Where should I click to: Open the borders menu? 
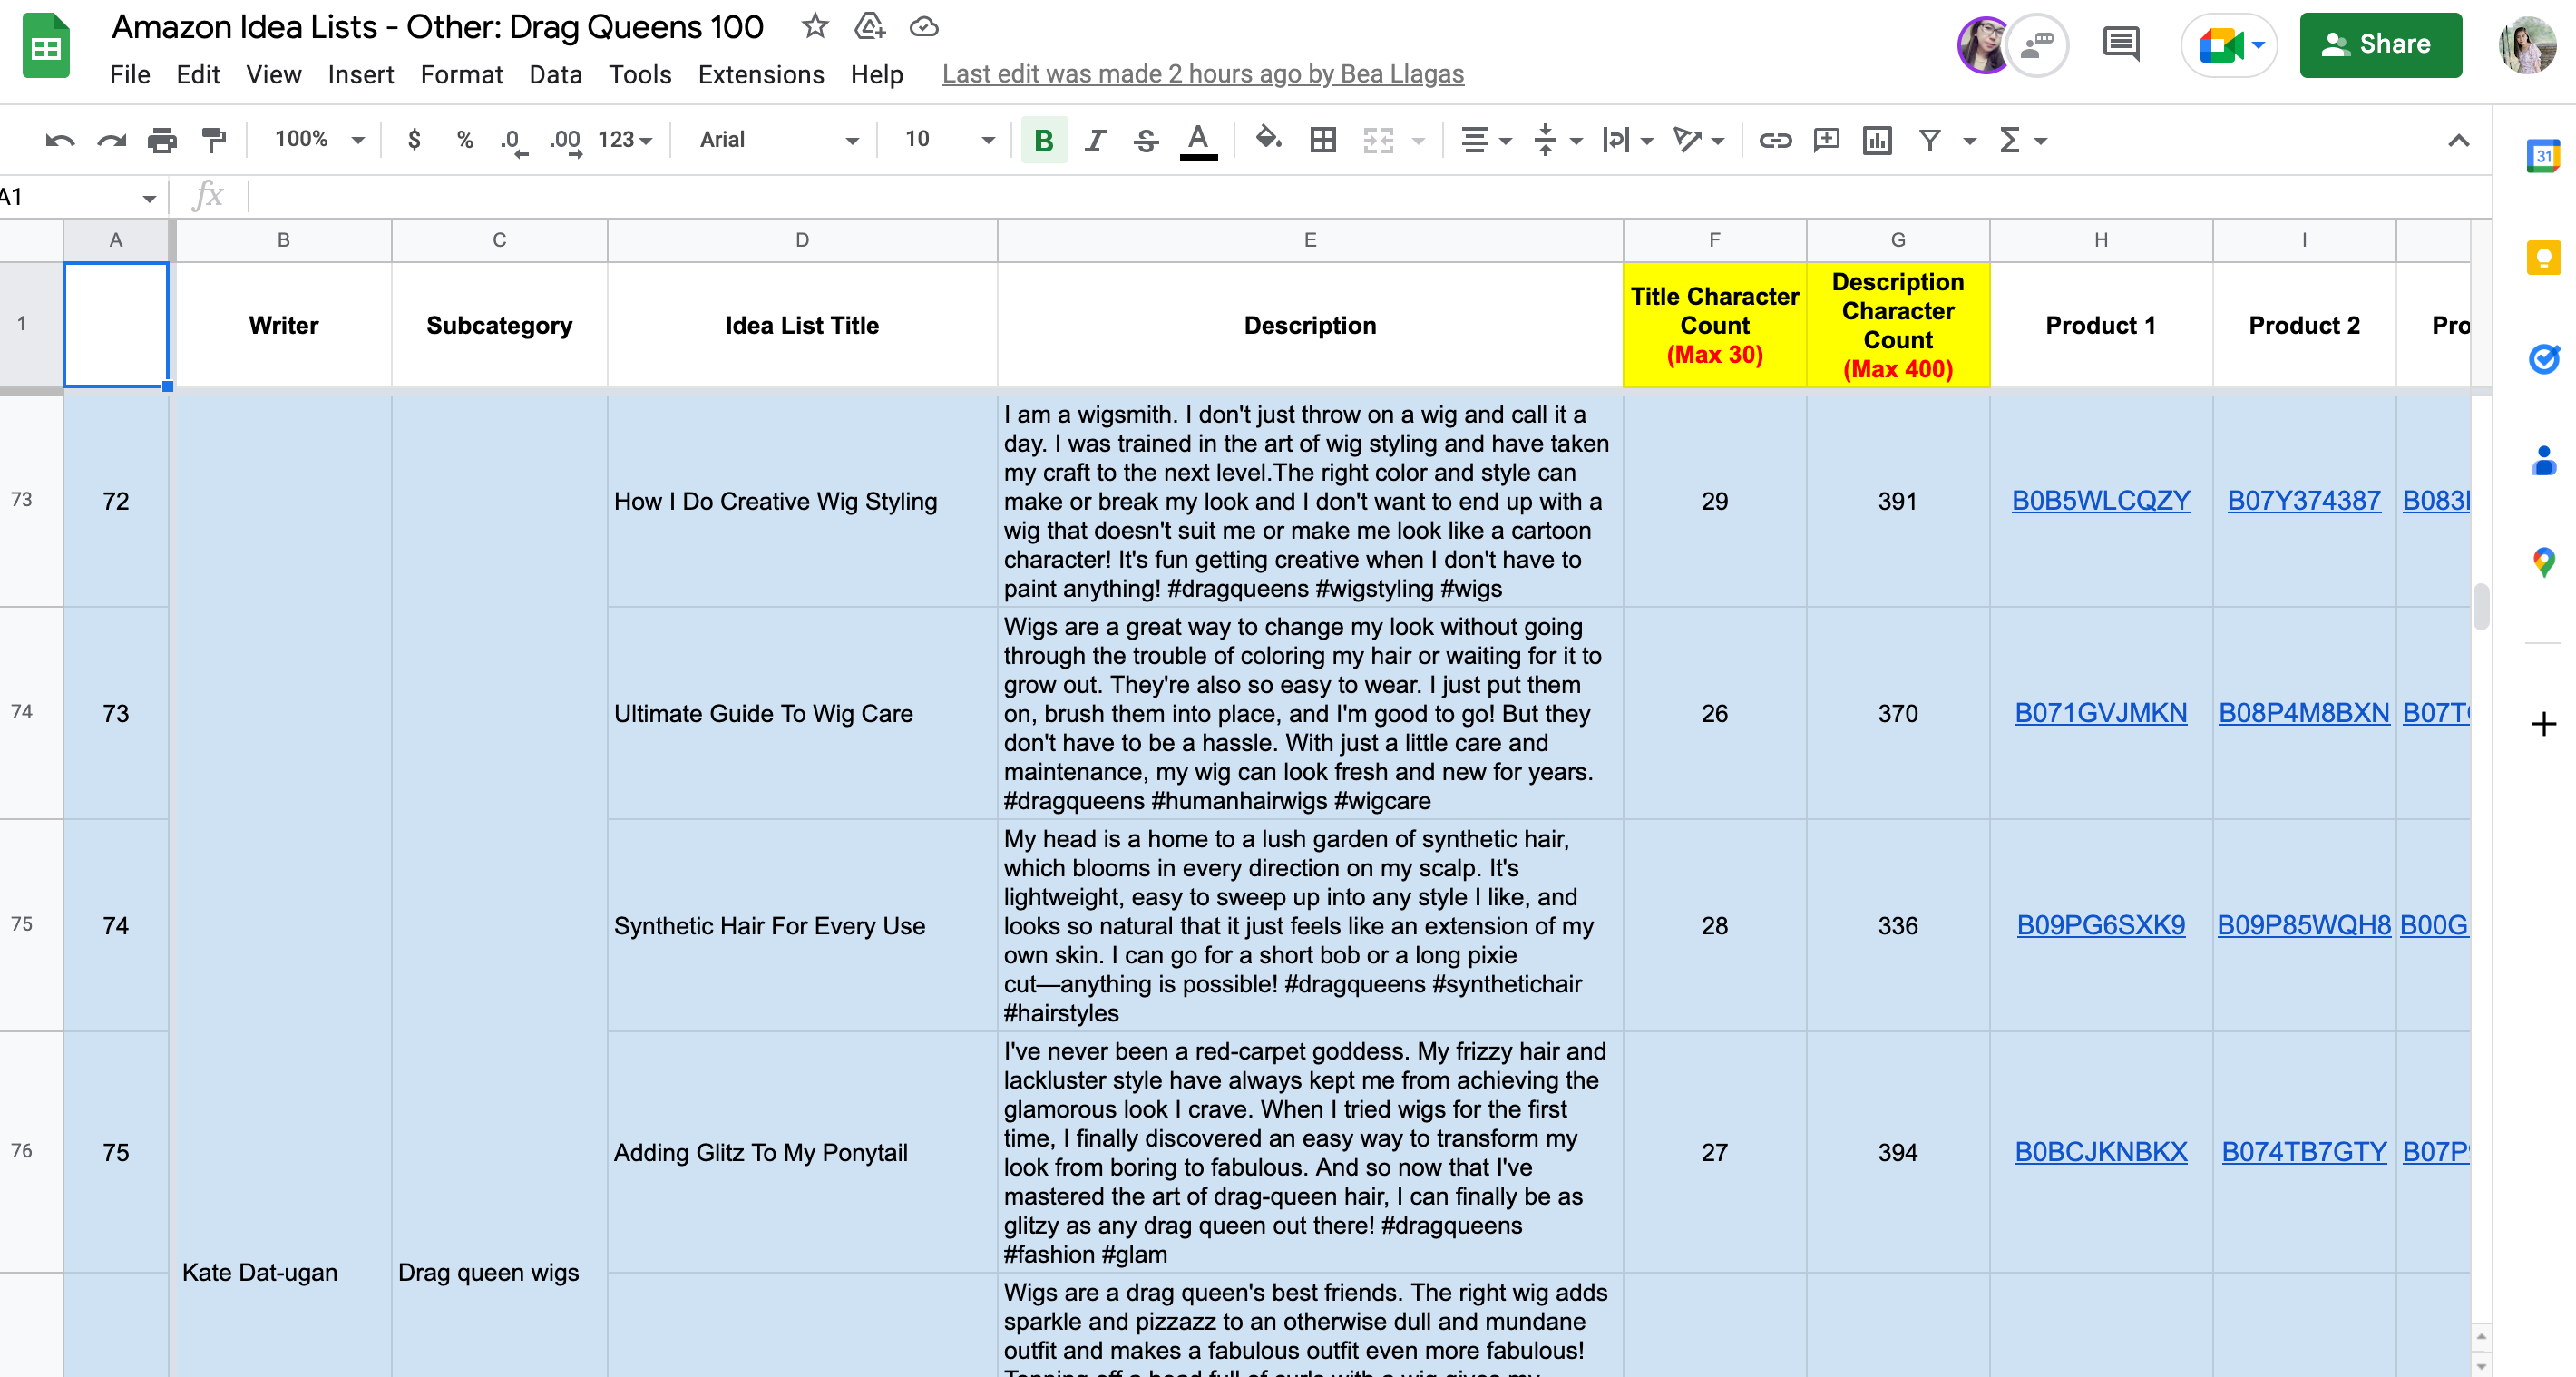pos(1323,140)
